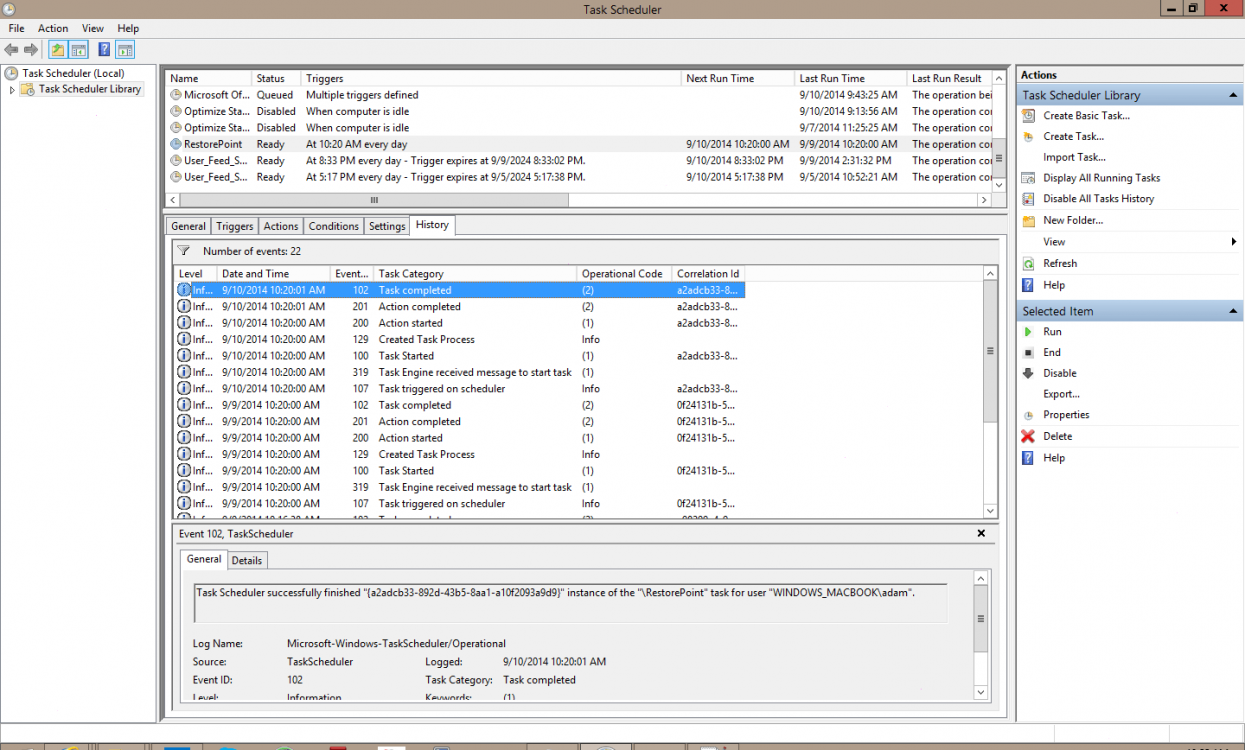Viewport: 1245px width, 750px height.
Task: Click Display All Running Tasks
Action: tap(1101, 178)
